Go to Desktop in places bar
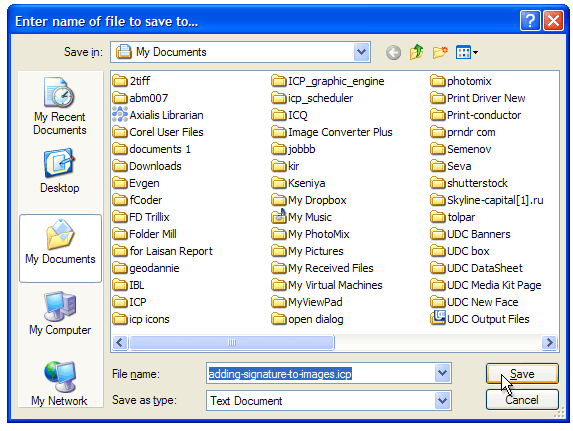The width and height of the screenshot is (573, 431). 60,171
